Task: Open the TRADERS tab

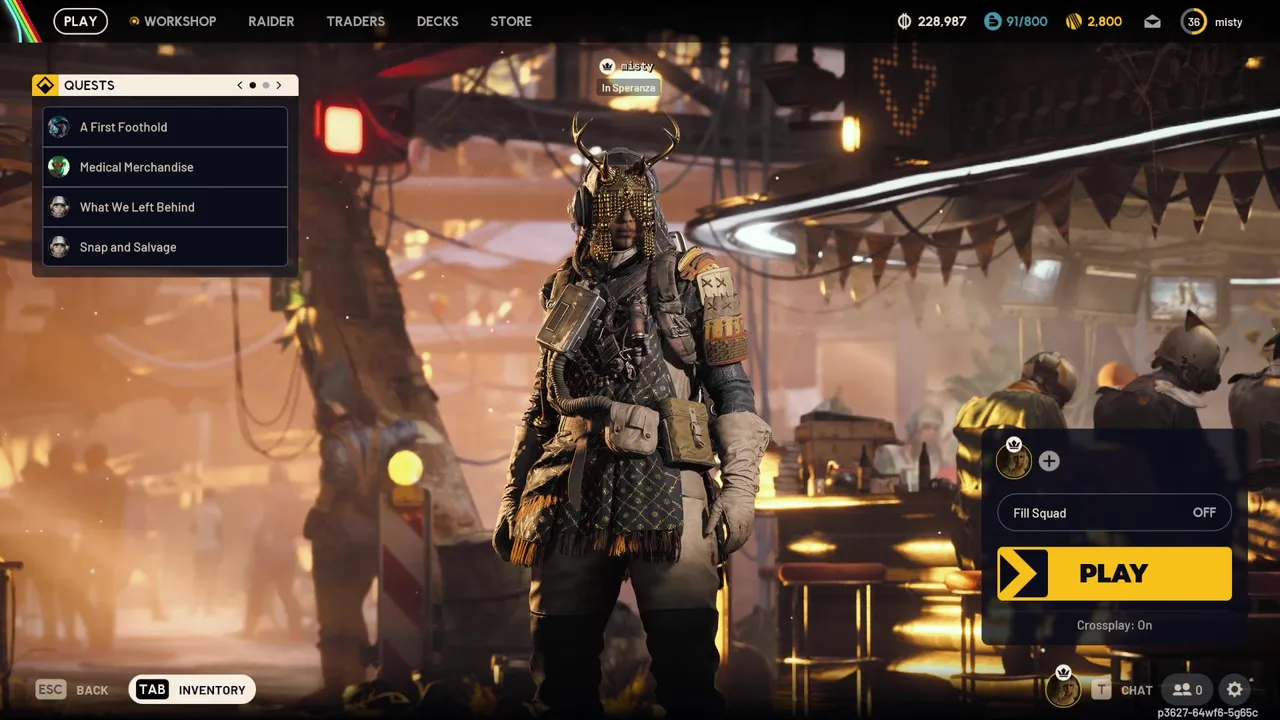Action: (355, 21)
